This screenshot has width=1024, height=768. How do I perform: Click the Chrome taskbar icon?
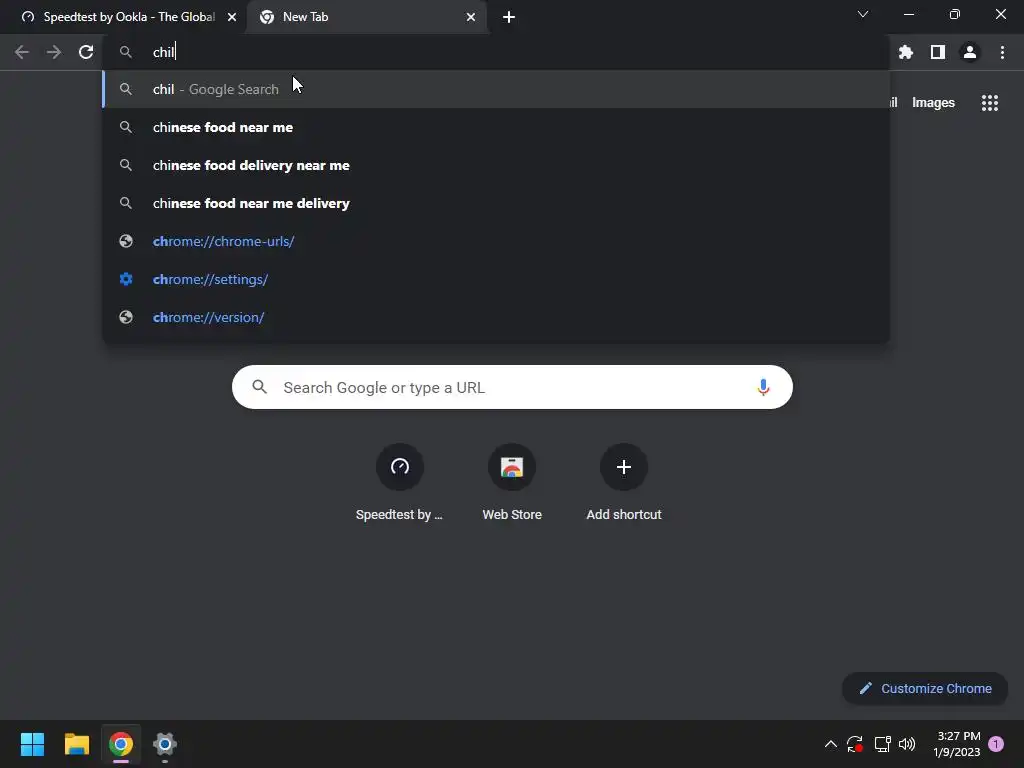[121, 744]
